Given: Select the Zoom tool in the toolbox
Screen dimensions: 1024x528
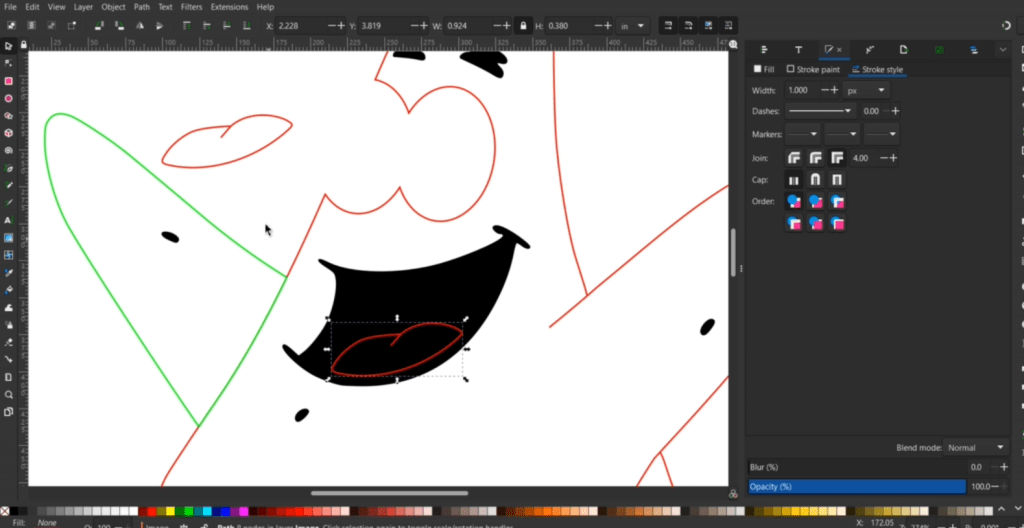Looking at the screenshot, I should tap(9, 394).
